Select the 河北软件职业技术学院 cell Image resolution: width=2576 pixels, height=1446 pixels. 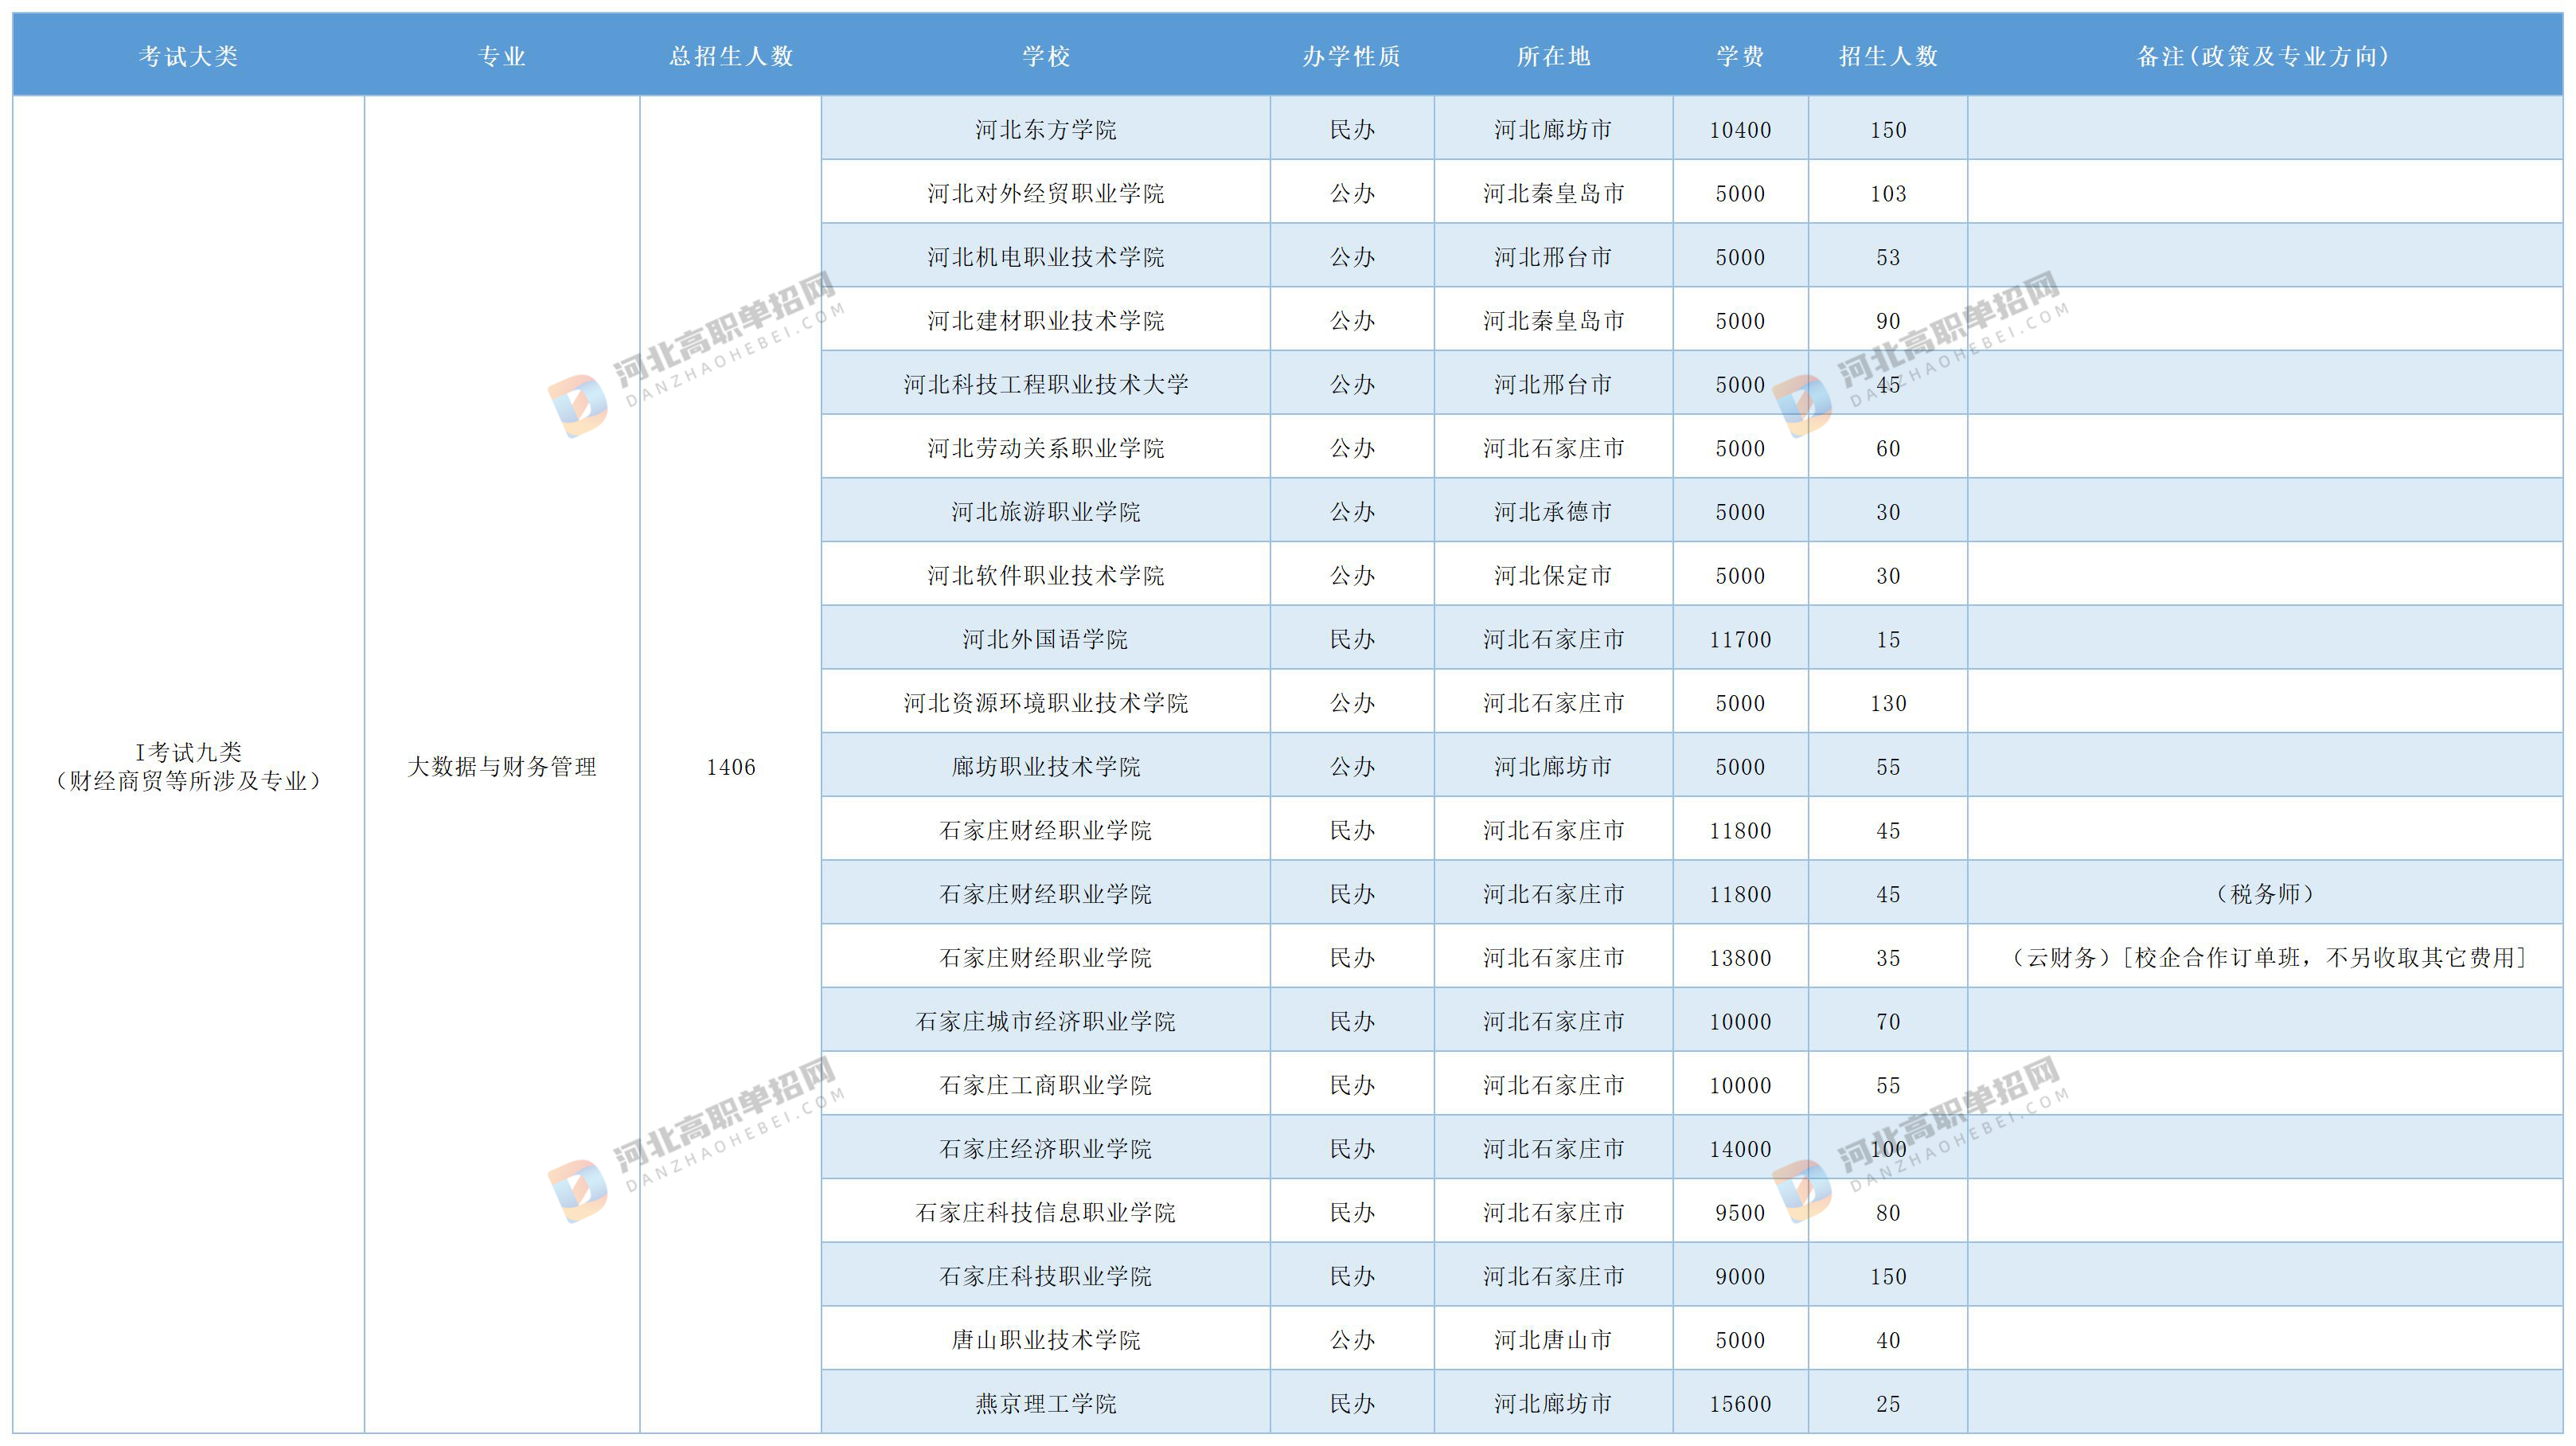pos(1046,575)
